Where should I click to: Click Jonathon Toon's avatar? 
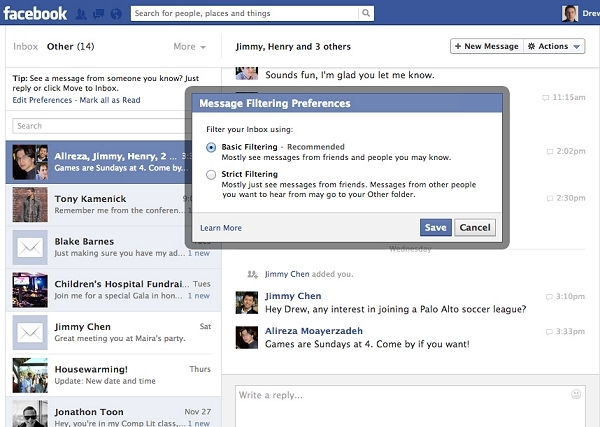click(30, 414)
